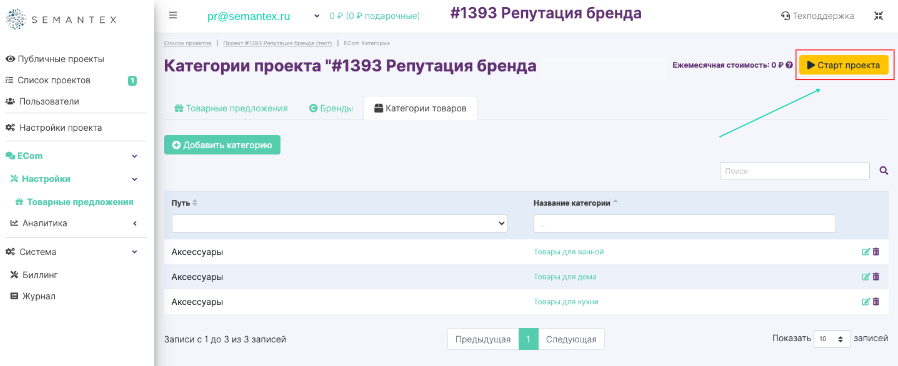Open the Путь filter dropdown

point(340,223)
